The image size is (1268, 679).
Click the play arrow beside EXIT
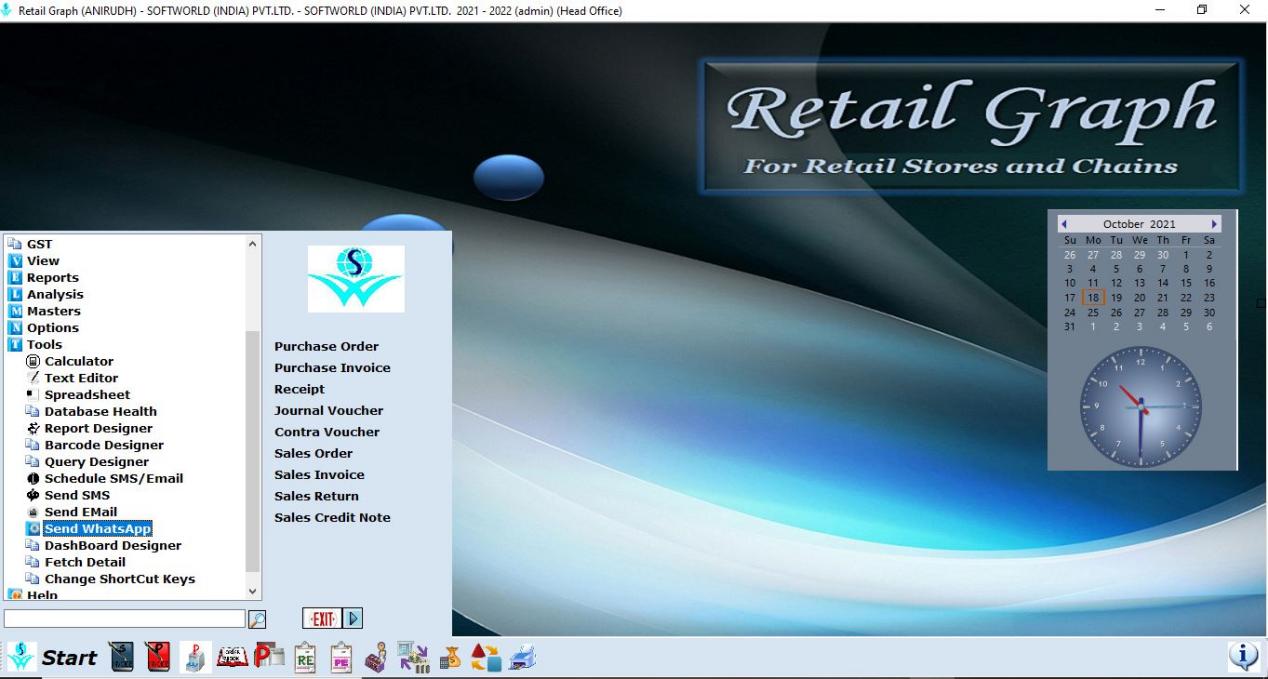(x=354, y=619)
